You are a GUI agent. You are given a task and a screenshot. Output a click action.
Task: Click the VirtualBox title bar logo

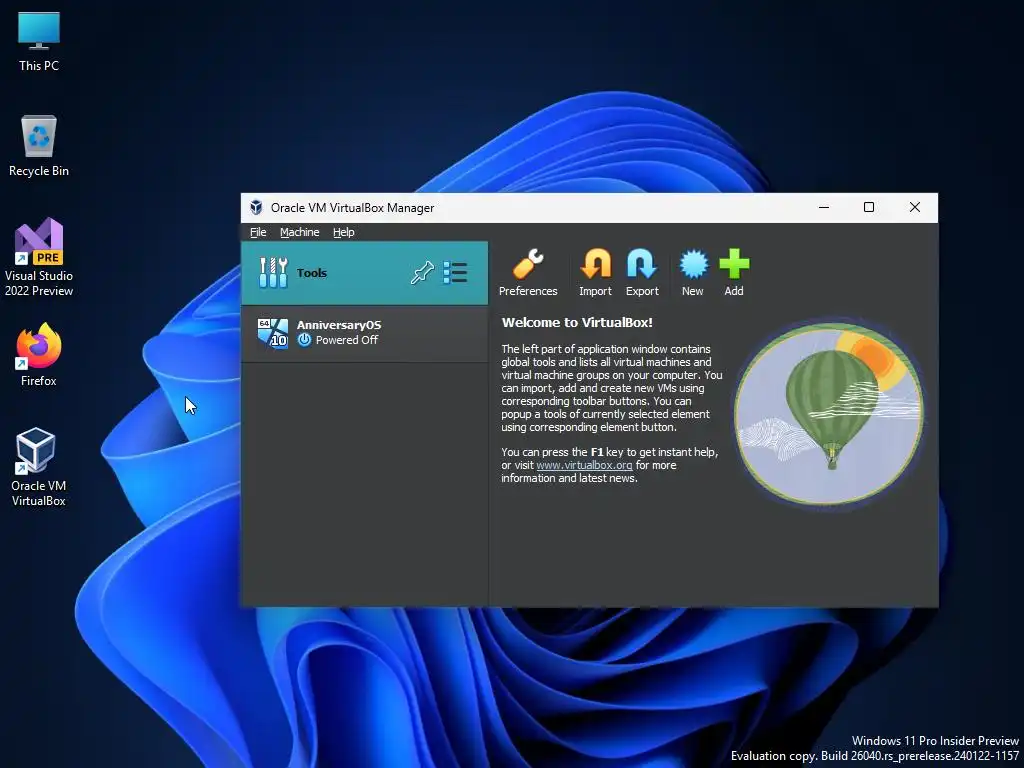point(256,207)
